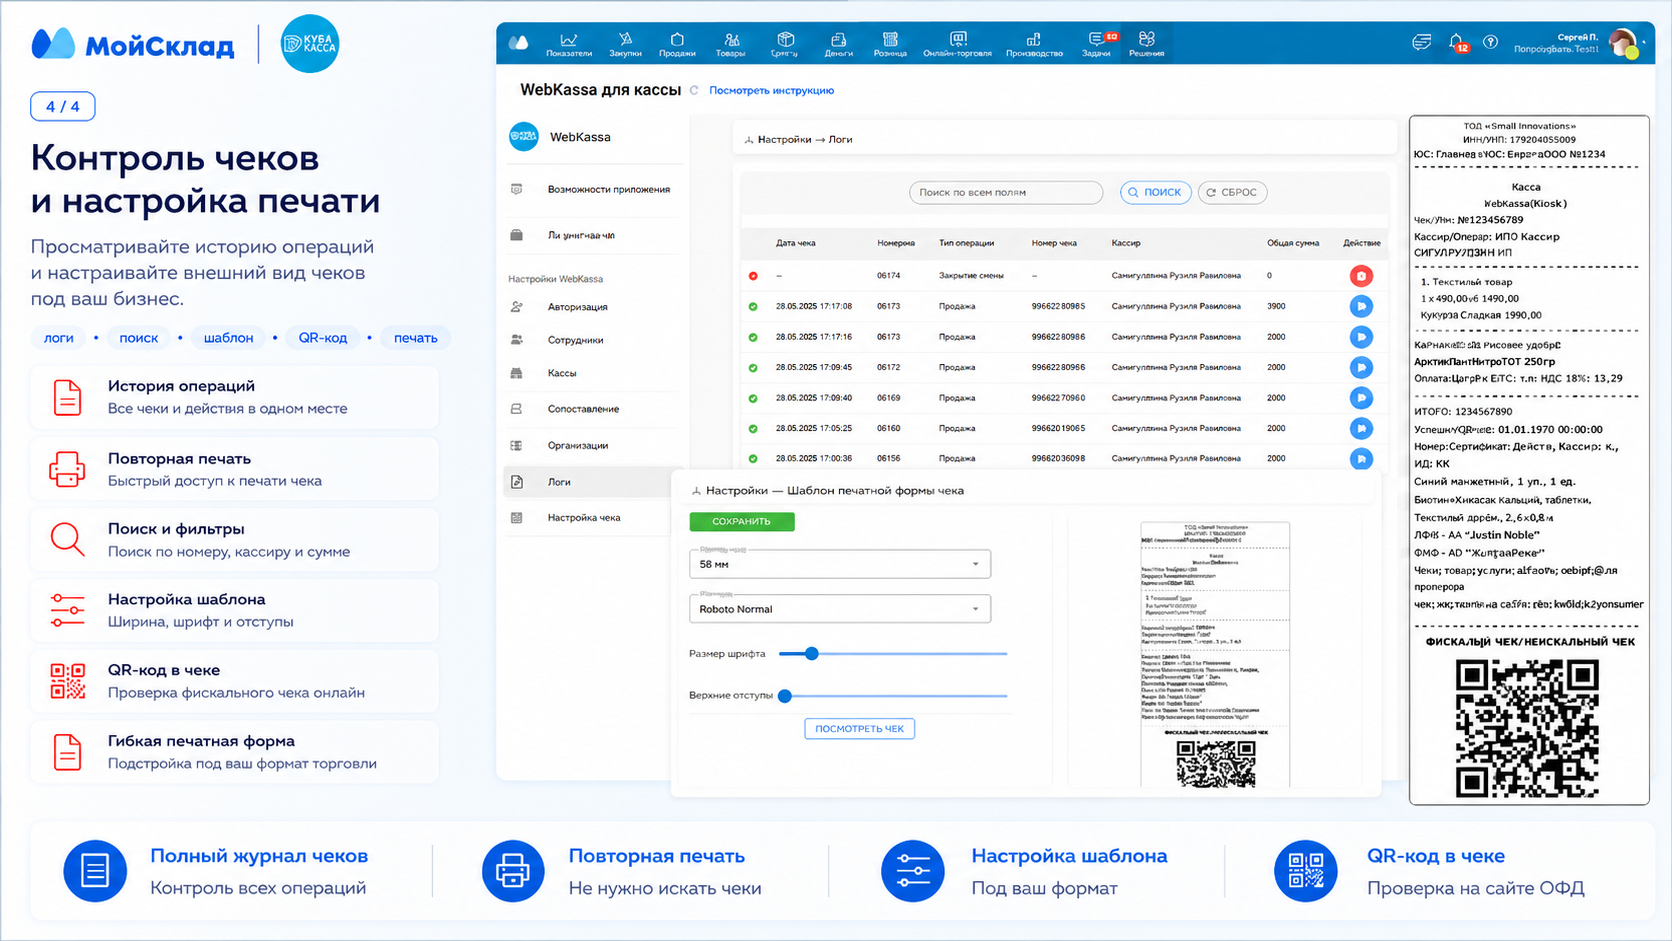Open the Решения section in top menu
1672x941 pixels.
point(1146,44)
